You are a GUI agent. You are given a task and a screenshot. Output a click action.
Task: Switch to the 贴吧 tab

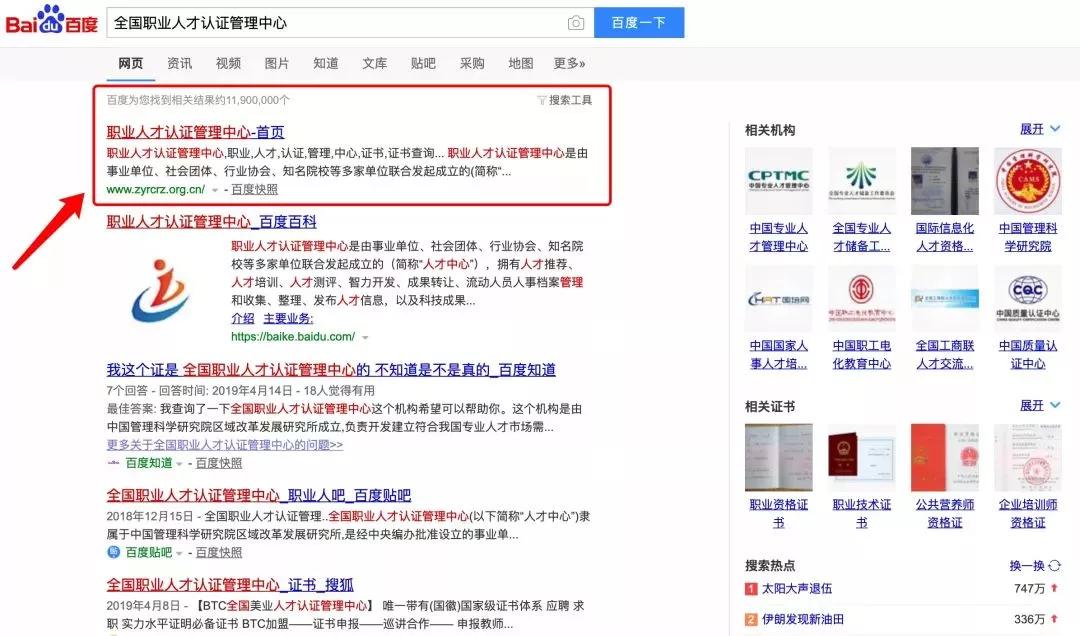[x=423, y=63]
